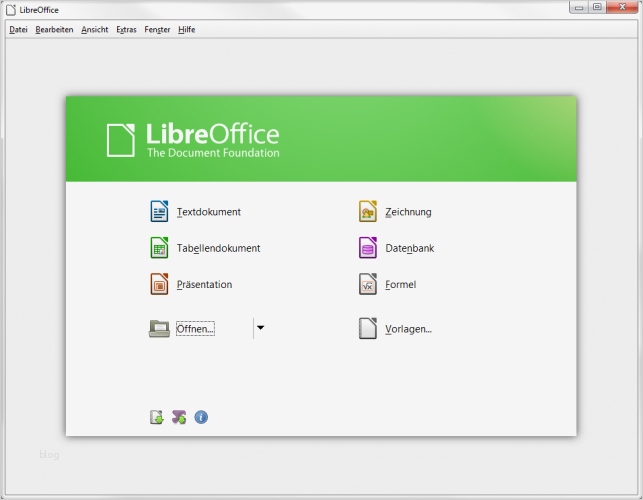Minimize the LibreOffice window
643x500 pixels.
click(x=579, y=7)
